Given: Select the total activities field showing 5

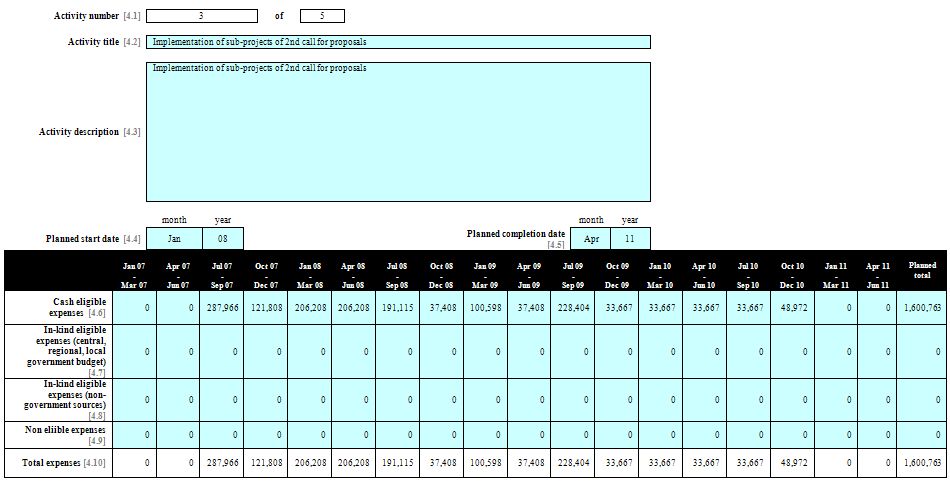Looking at the screenshot, I should [x=321, y=16].
